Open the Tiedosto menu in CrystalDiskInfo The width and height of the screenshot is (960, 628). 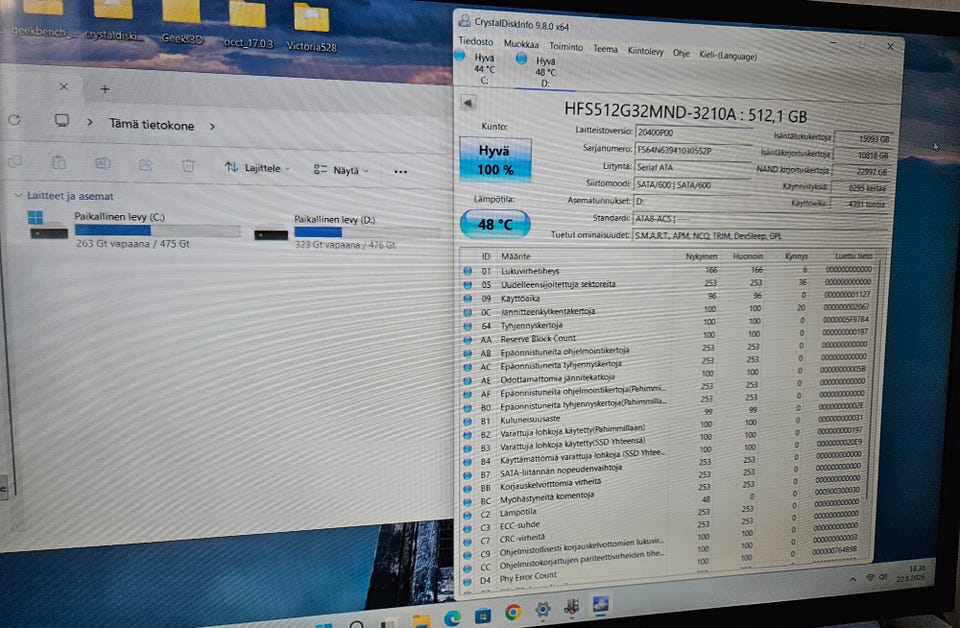pos(476,41)
